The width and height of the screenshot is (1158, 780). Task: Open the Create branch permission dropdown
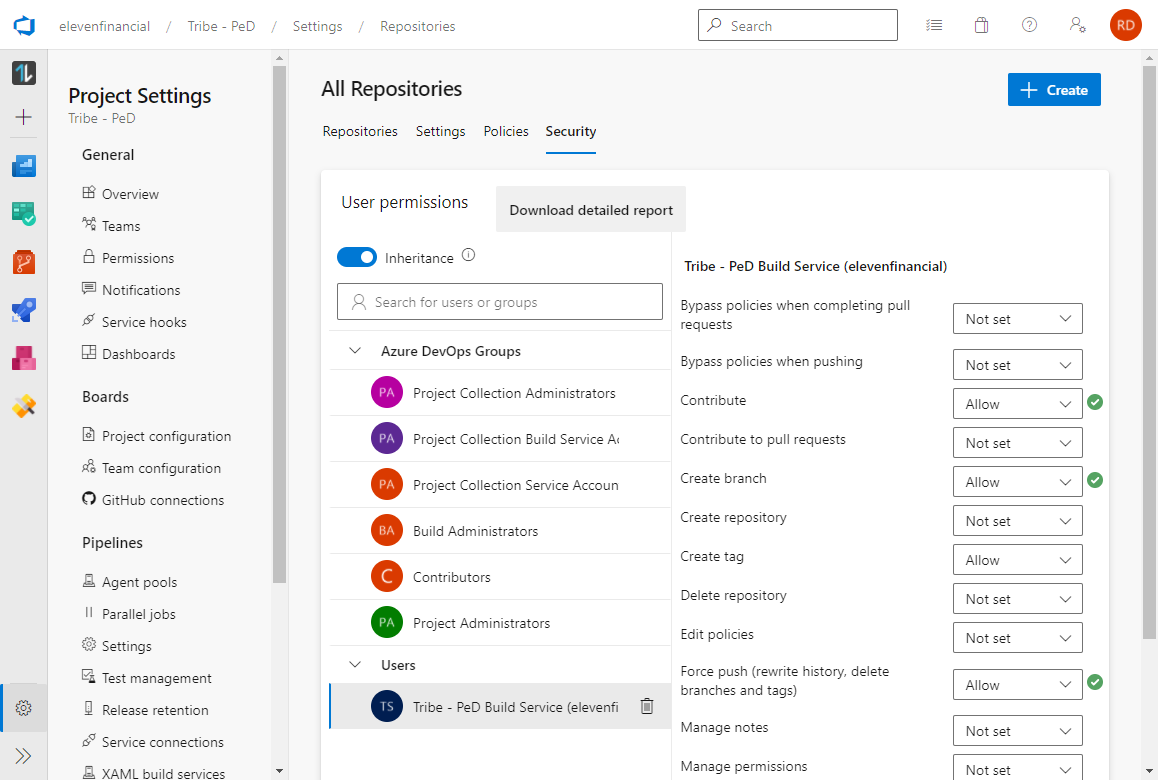click(x=1018, y=482)
